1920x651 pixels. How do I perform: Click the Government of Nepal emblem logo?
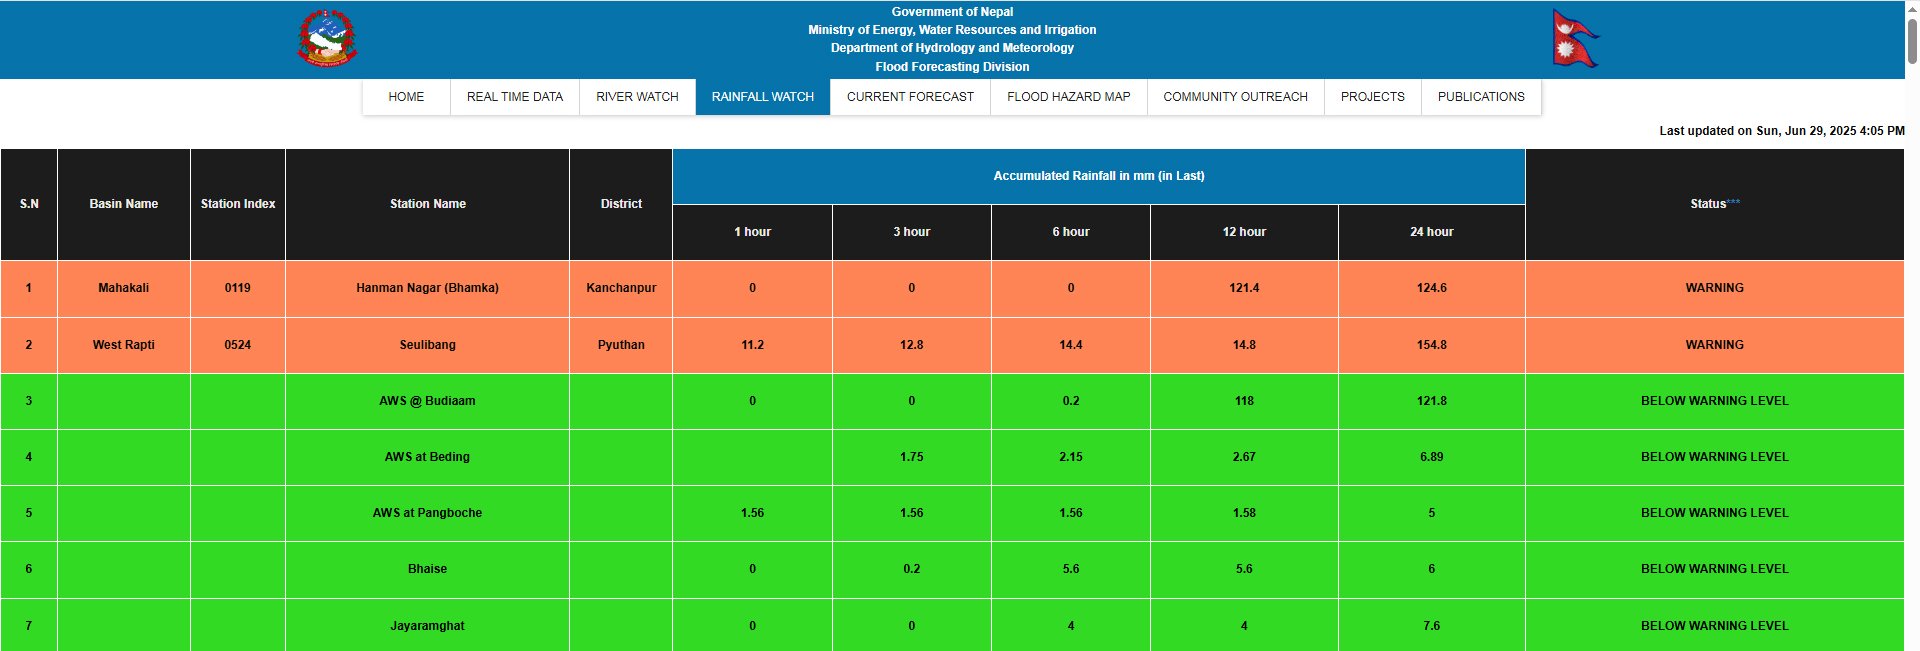click(x=327, y=38)
